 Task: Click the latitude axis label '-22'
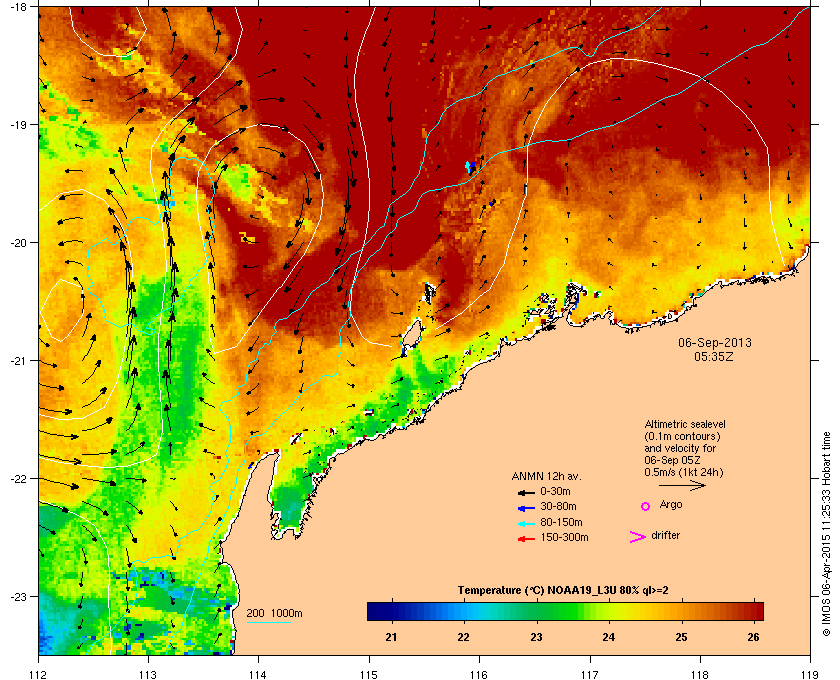(x=18, y=479)
